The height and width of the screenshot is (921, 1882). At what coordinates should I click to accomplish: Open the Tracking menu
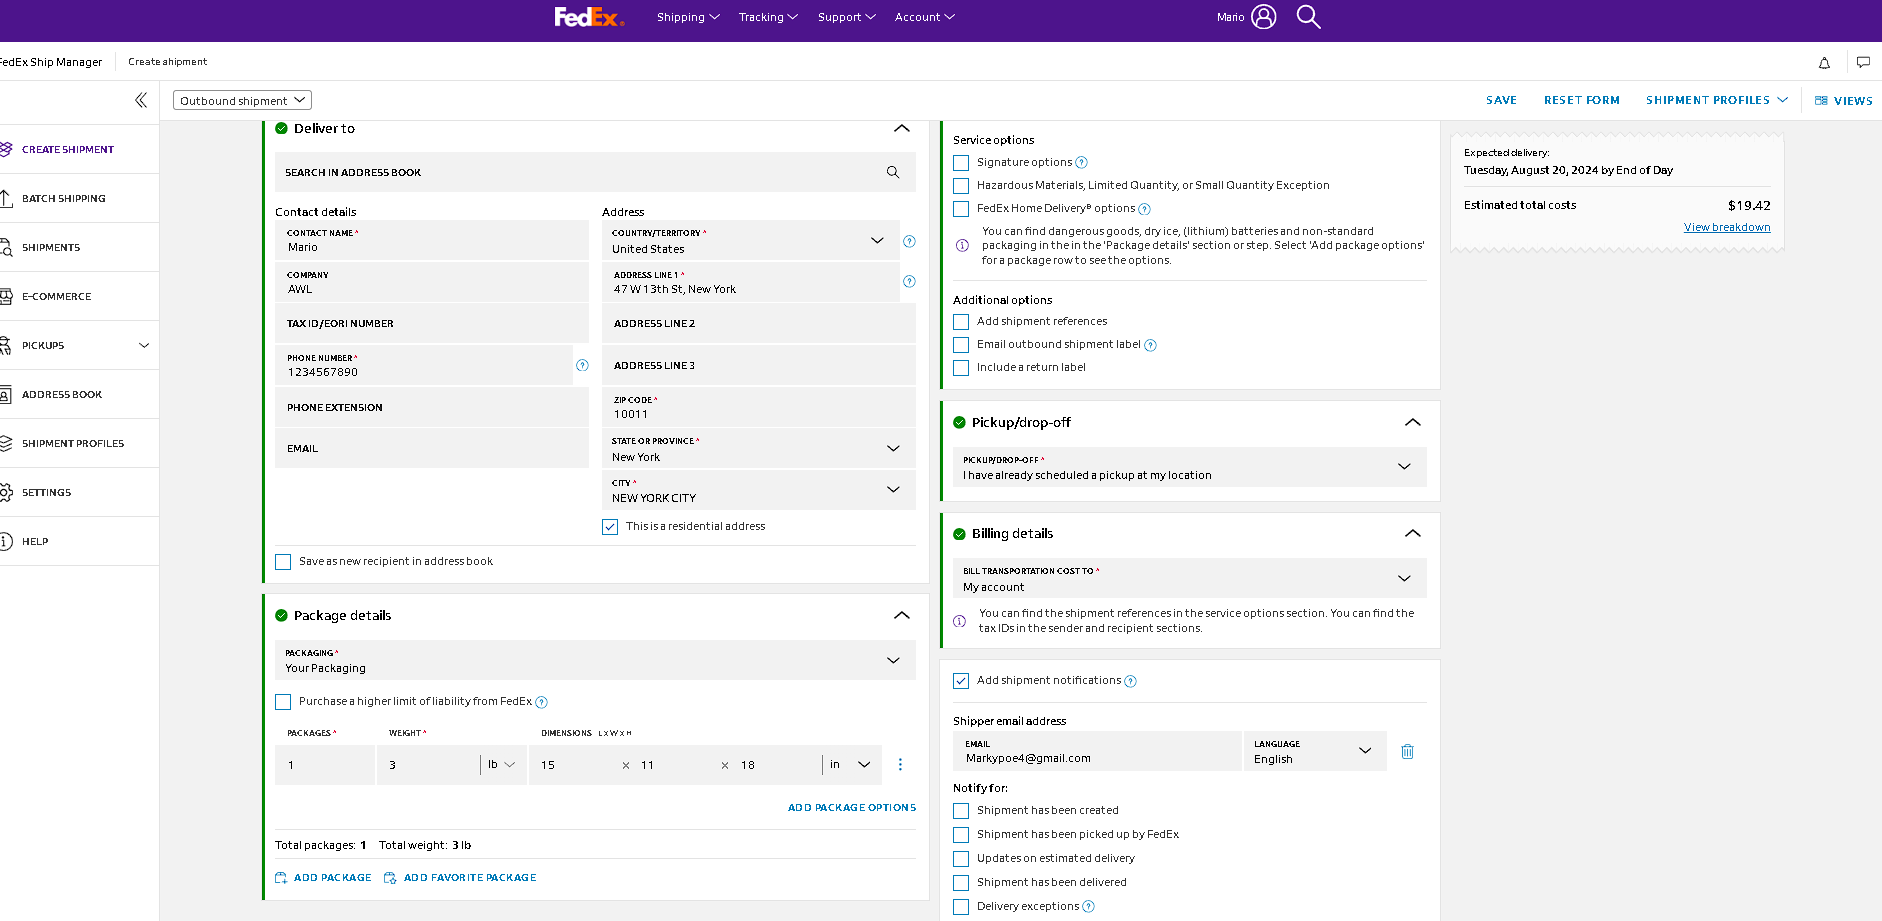[x=768, y=17]
